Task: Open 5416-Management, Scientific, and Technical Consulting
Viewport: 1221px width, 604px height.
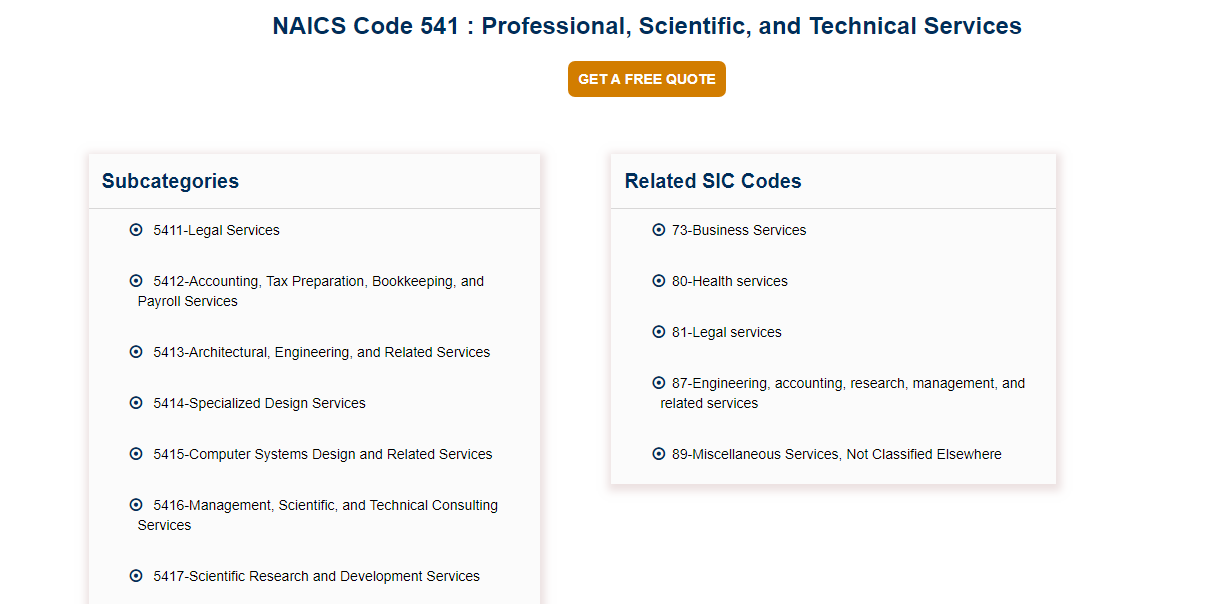Action: coord(318,515)
